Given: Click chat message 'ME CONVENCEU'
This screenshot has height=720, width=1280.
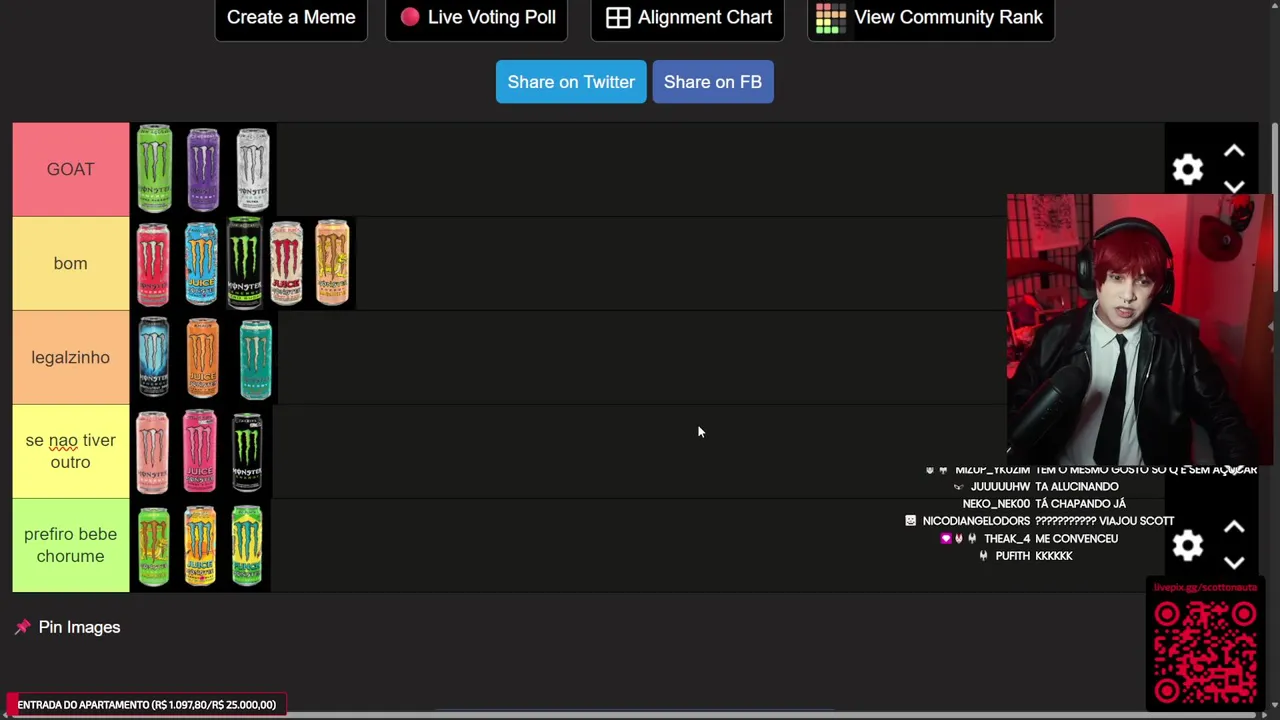Looking at the screenshot, I should click(1076, 539).
